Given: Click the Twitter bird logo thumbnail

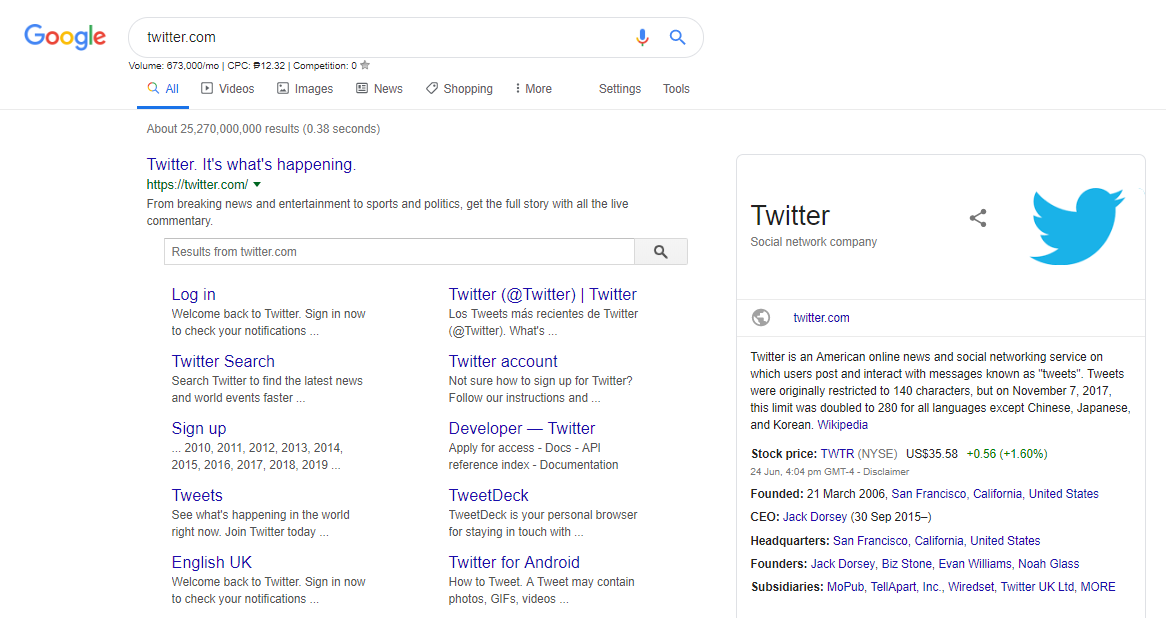Looking at the screenshot, I should [1077, 226].
